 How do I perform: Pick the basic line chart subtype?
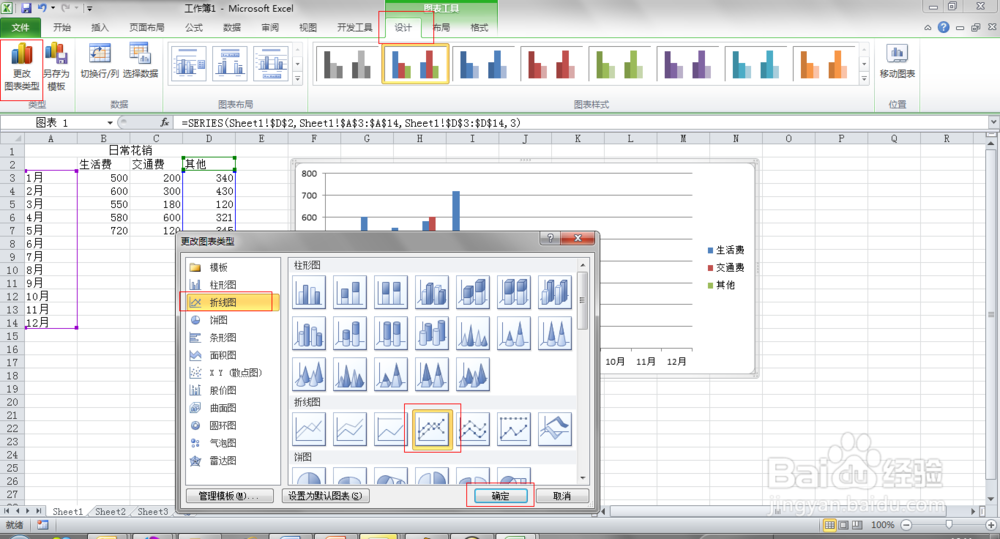pyautogui.click(x=309, y=429)
